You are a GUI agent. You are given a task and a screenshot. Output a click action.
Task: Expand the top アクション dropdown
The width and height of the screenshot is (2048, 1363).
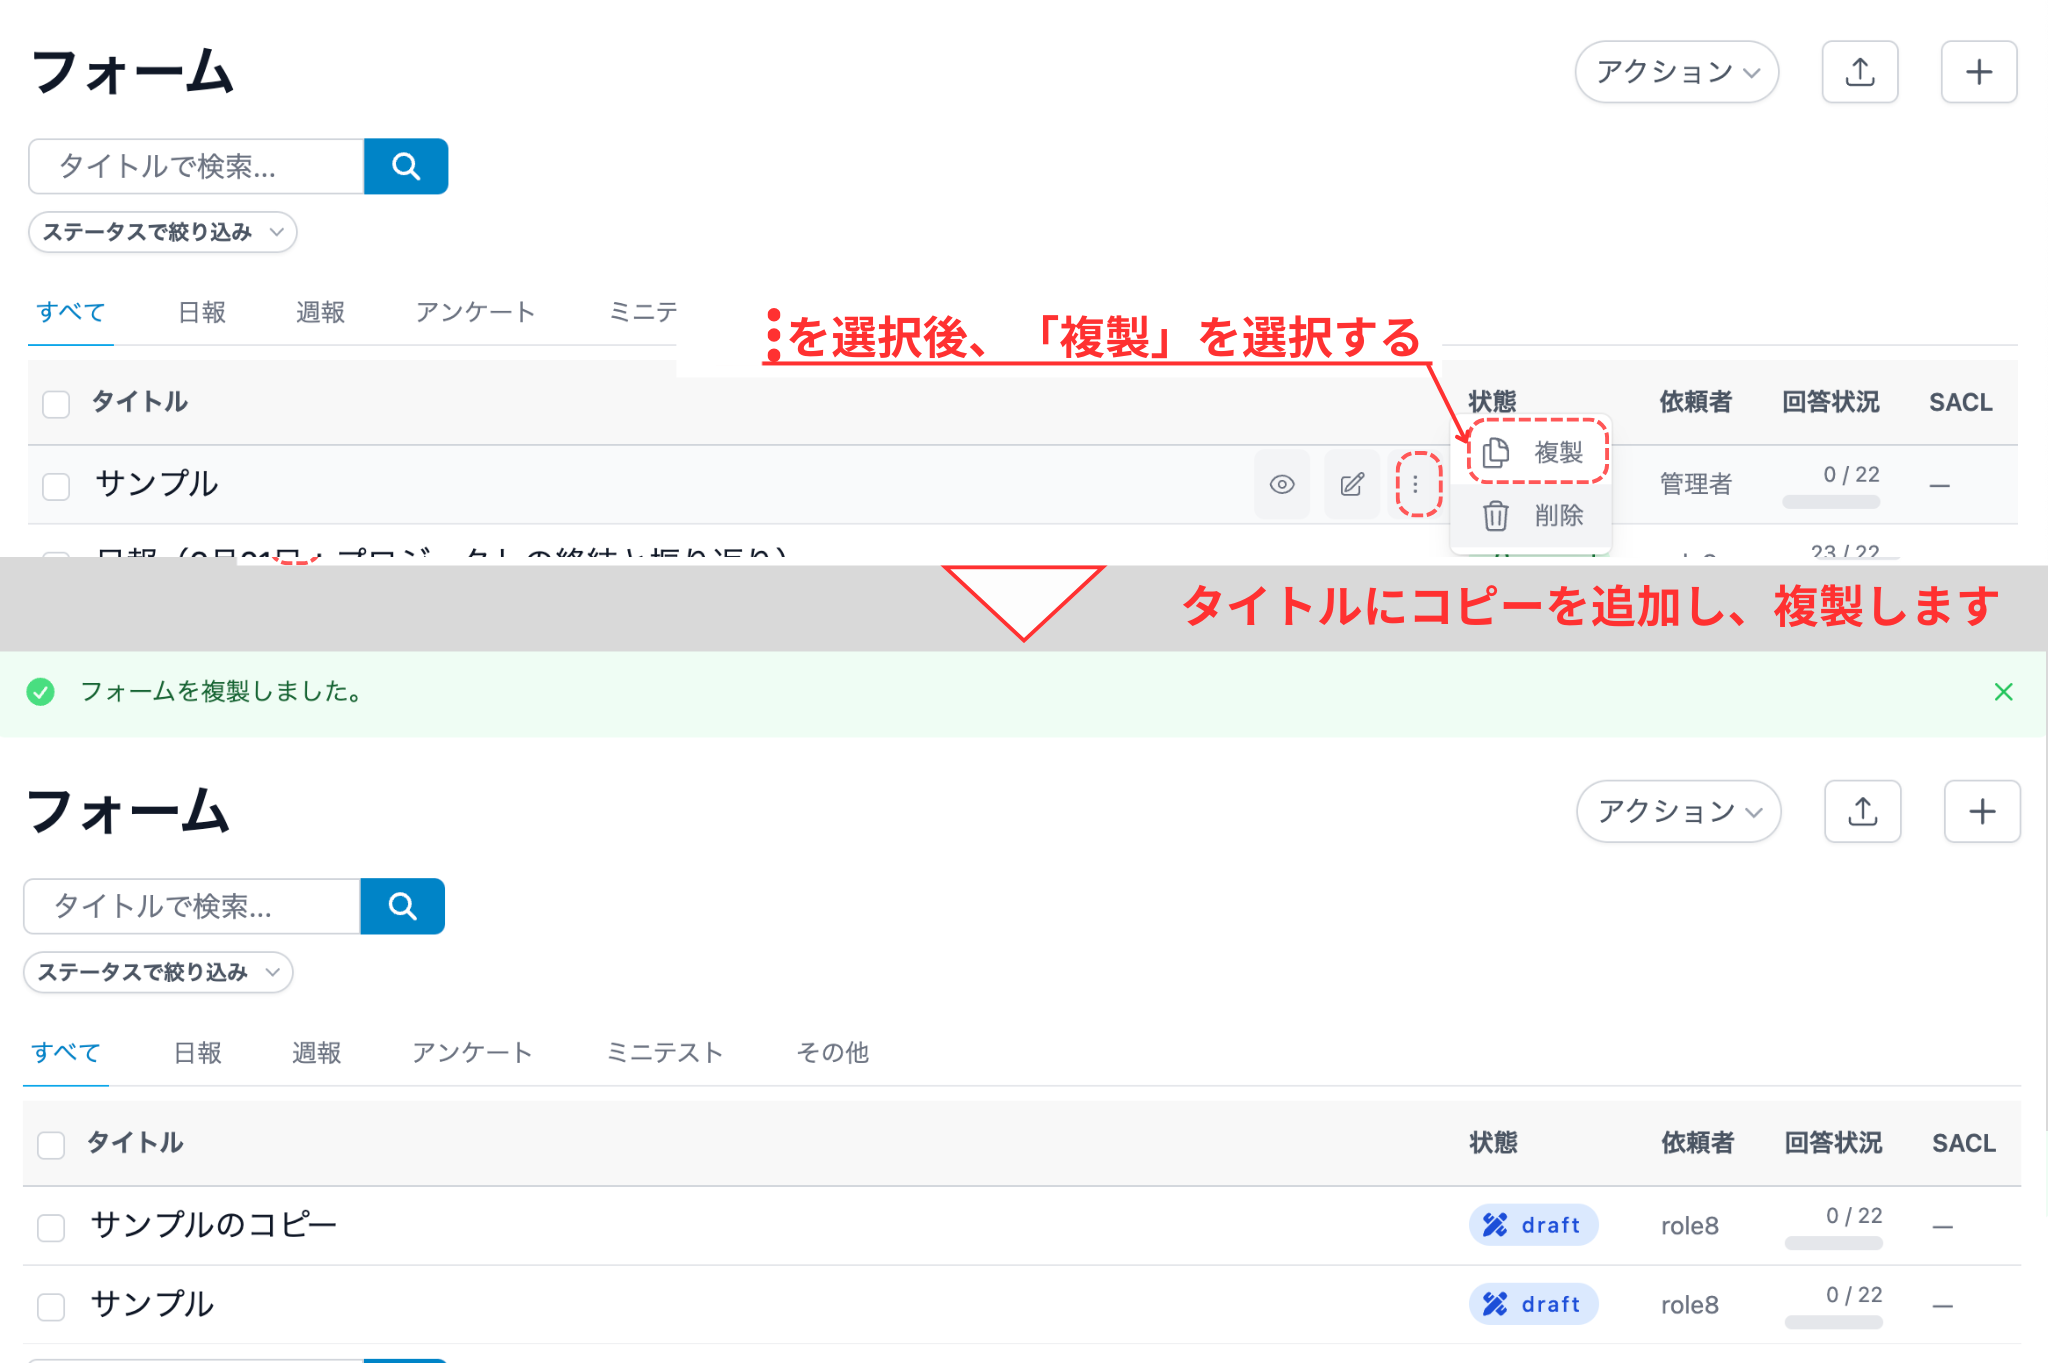tap(1676, 72)
